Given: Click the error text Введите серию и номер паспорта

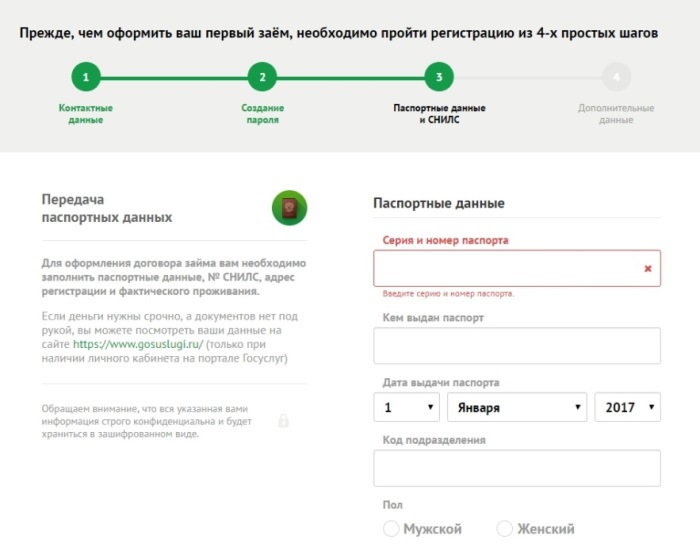Looking at the screenshot, I should tap(448, 294).
